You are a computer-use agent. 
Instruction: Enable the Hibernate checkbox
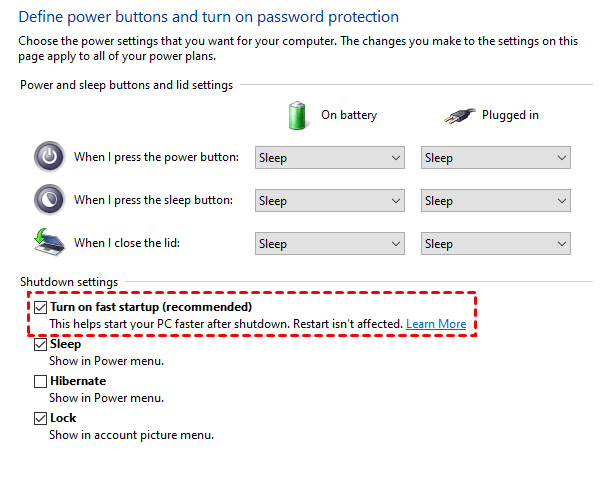click(x=41, y=381)
